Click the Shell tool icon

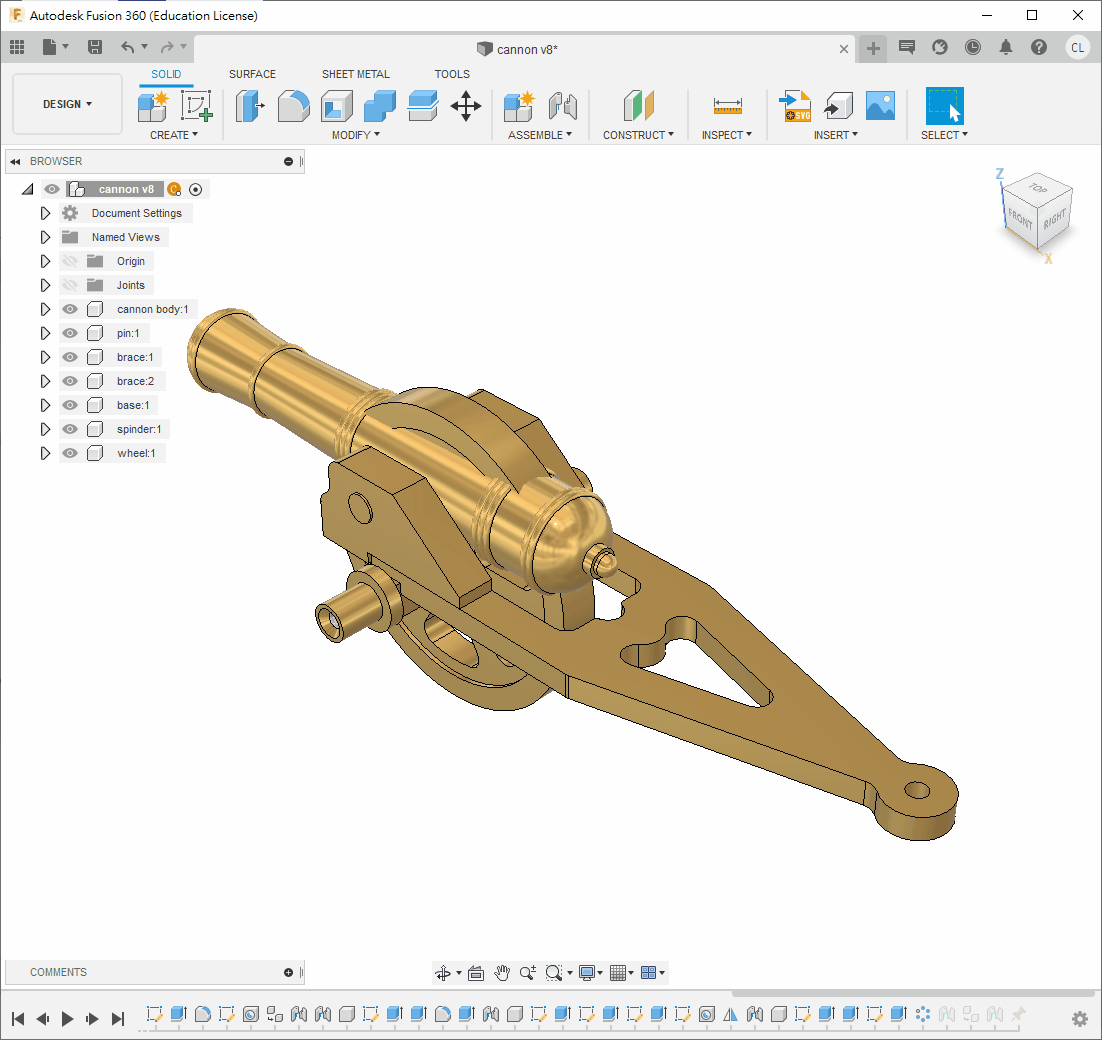[337, 105]
